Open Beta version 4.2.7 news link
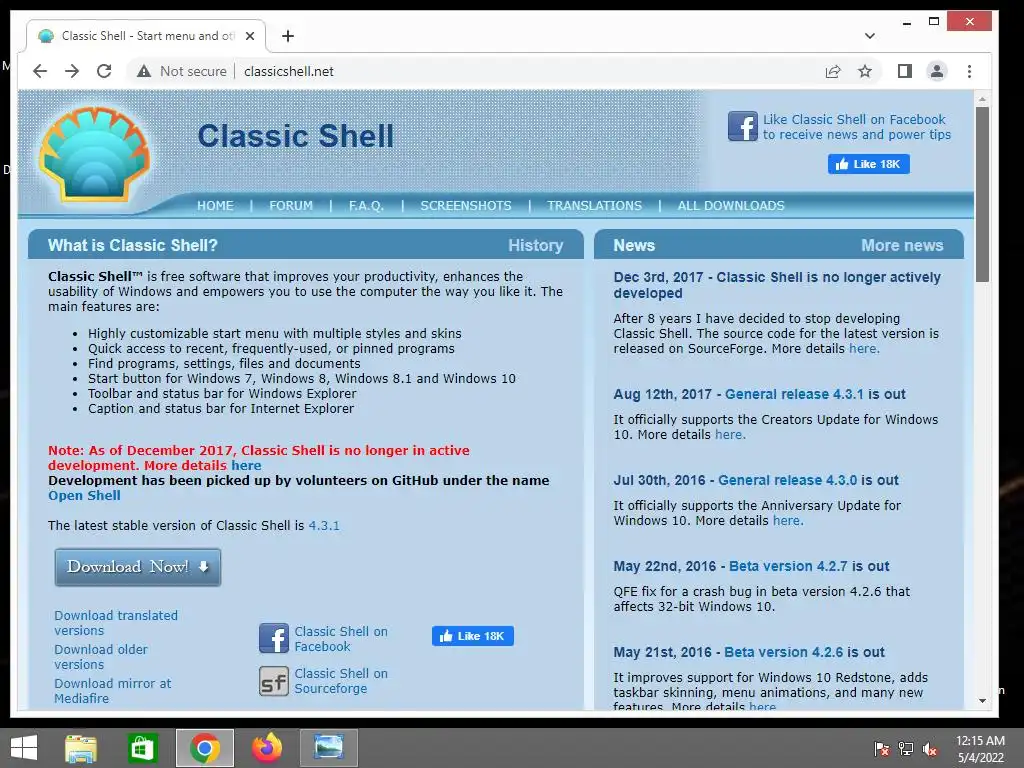This screenshot has width=1024, height=768. tap(788, 566)
